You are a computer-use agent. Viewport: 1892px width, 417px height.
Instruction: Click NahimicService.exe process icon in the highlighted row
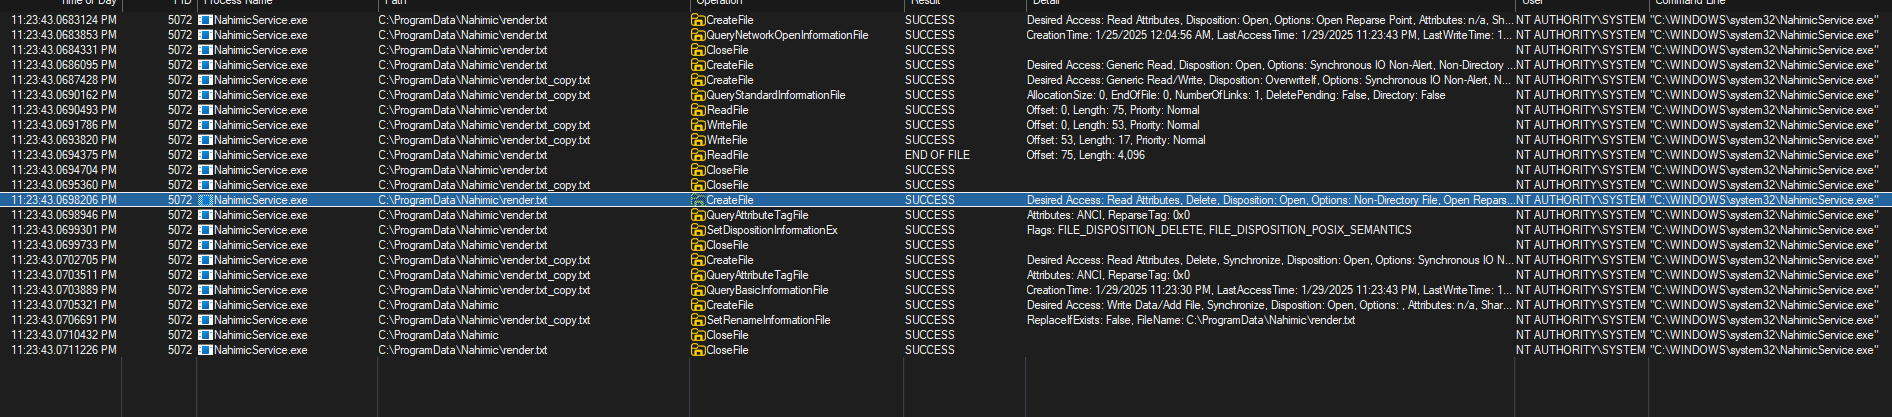point(206,200)
